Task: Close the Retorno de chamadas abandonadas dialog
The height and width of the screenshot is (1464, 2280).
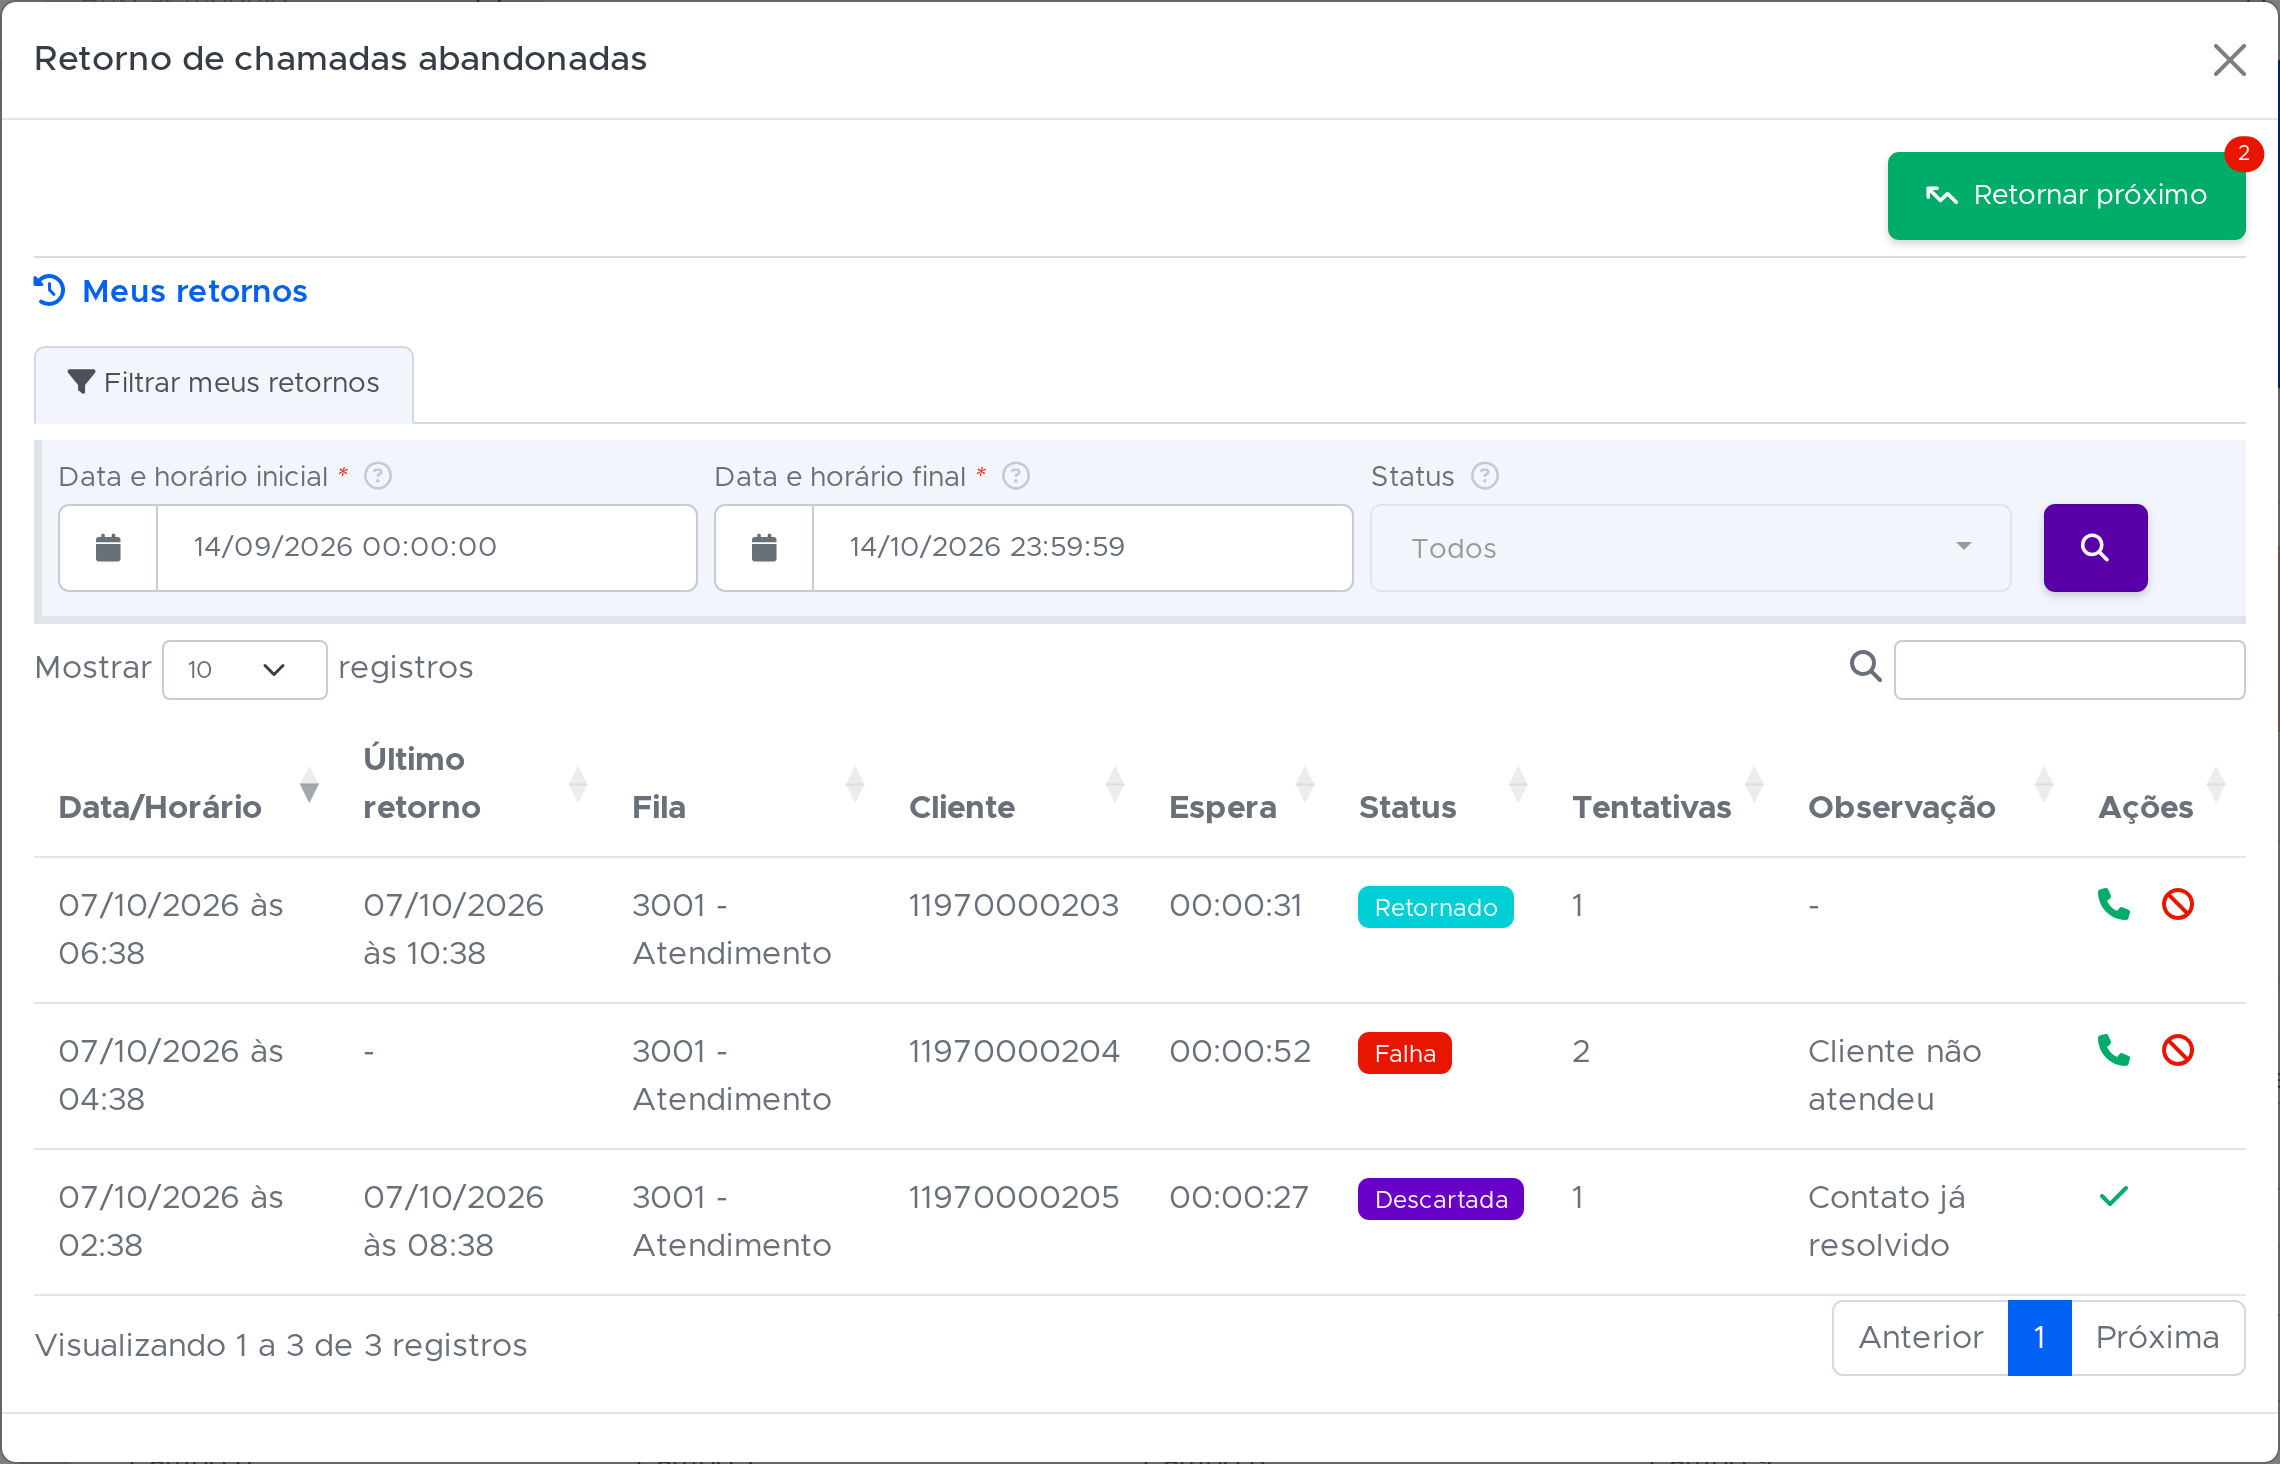Action: tap(2229, 60)
